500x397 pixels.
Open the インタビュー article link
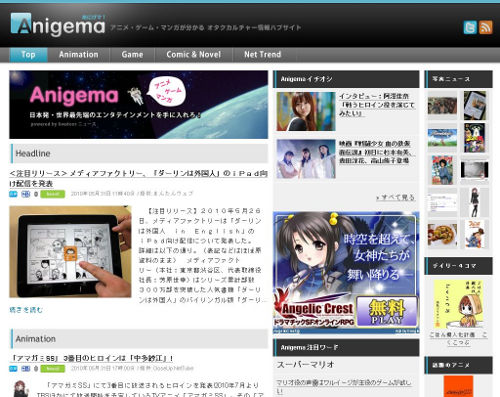point(377,105)
